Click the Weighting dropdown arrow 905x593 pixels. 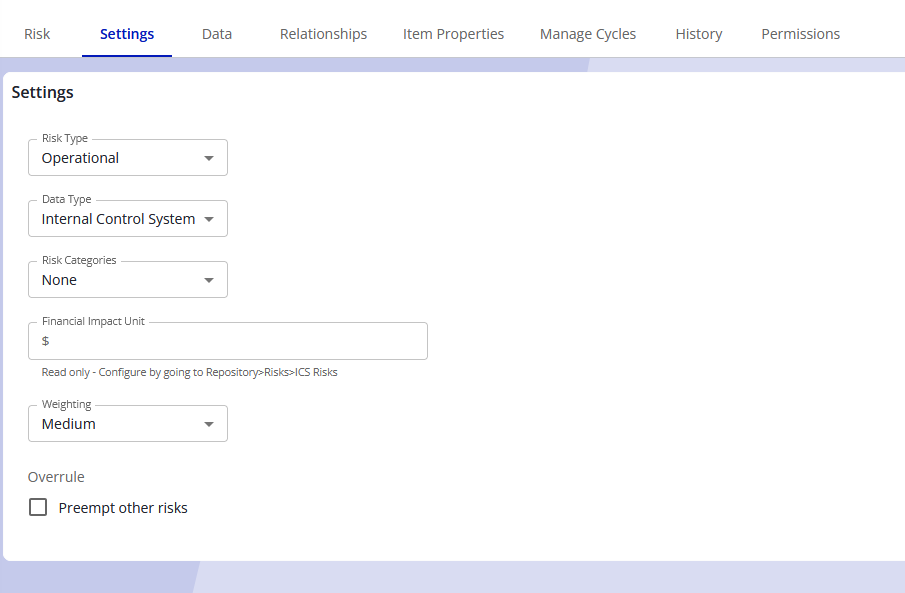pyautogui.click(x=208, y=424)
